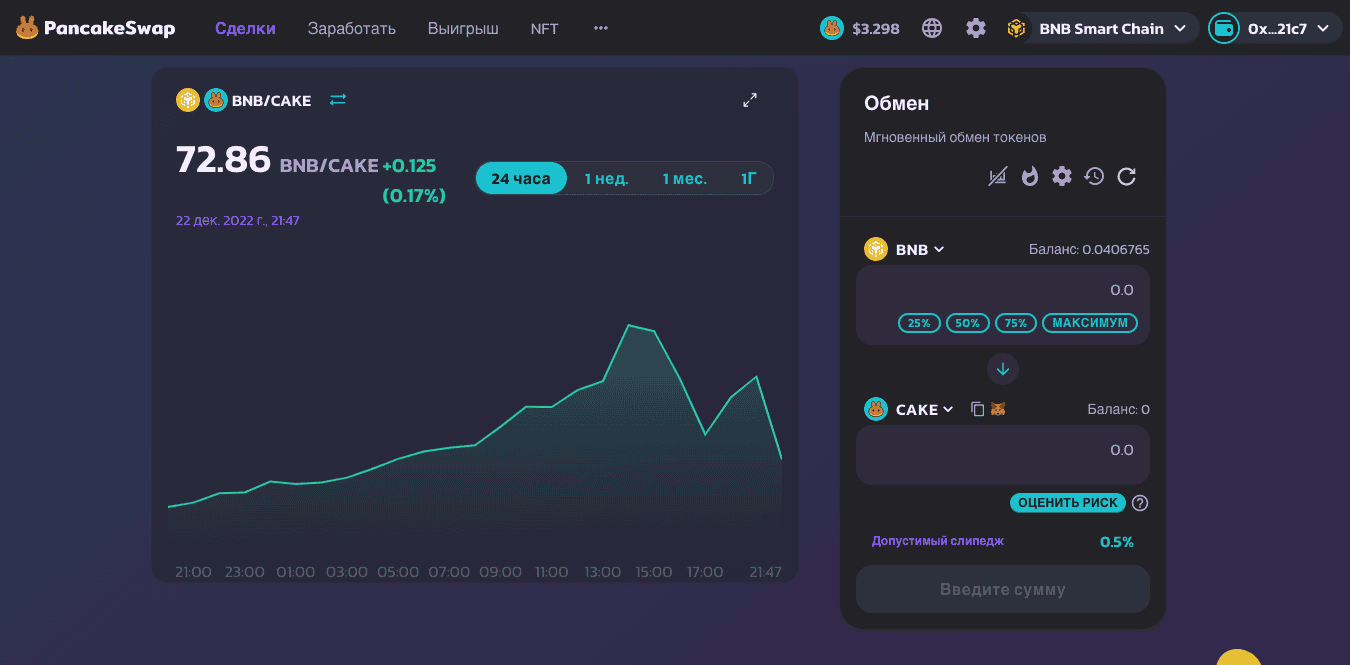Open swap settings gear icon
The image size is (1350, 665).
coord(1062,177)
